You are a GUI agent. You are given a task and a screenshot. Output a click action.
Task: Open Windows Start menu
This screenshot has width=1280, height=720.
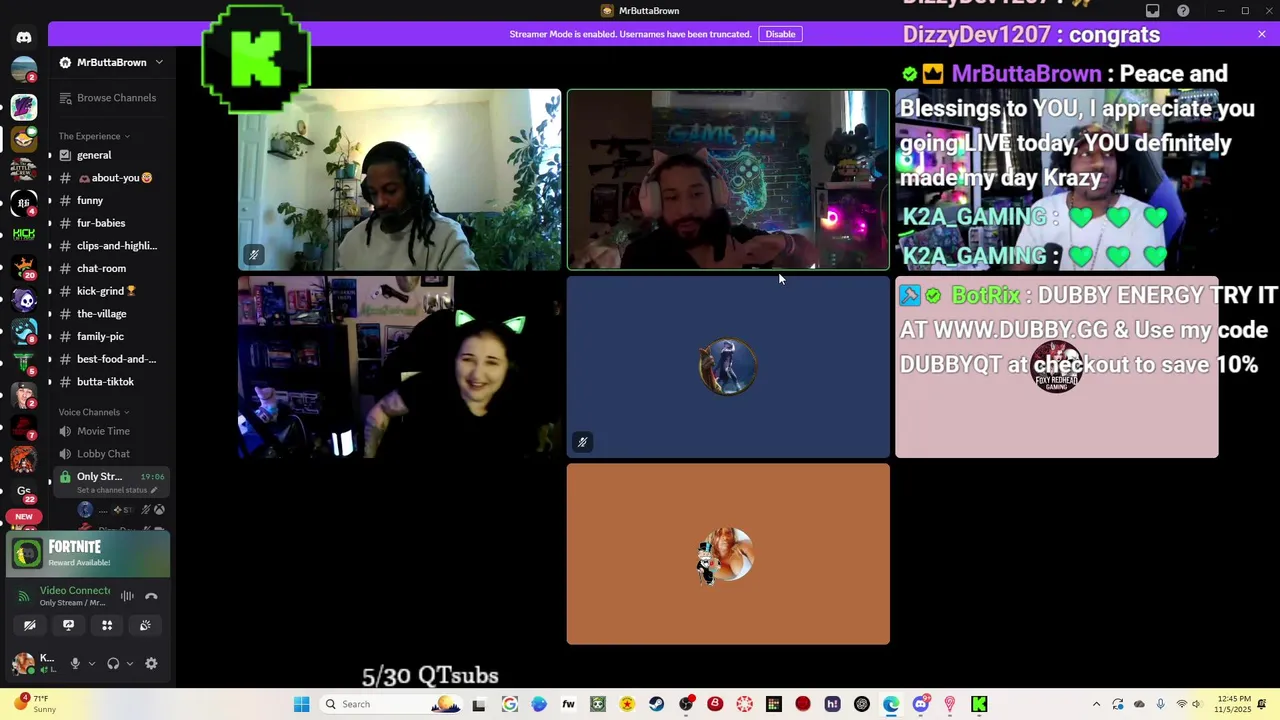[301, 704]
